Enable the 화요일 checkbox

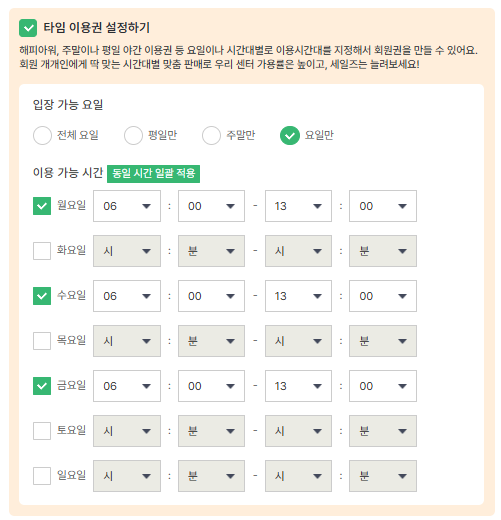click(x=42, y=251)
